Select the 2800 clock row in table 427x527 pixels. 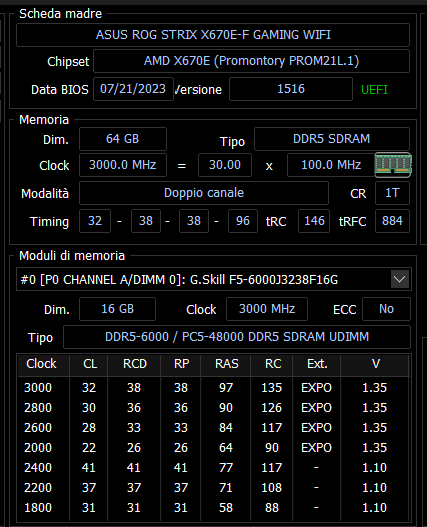coord(214,408)
